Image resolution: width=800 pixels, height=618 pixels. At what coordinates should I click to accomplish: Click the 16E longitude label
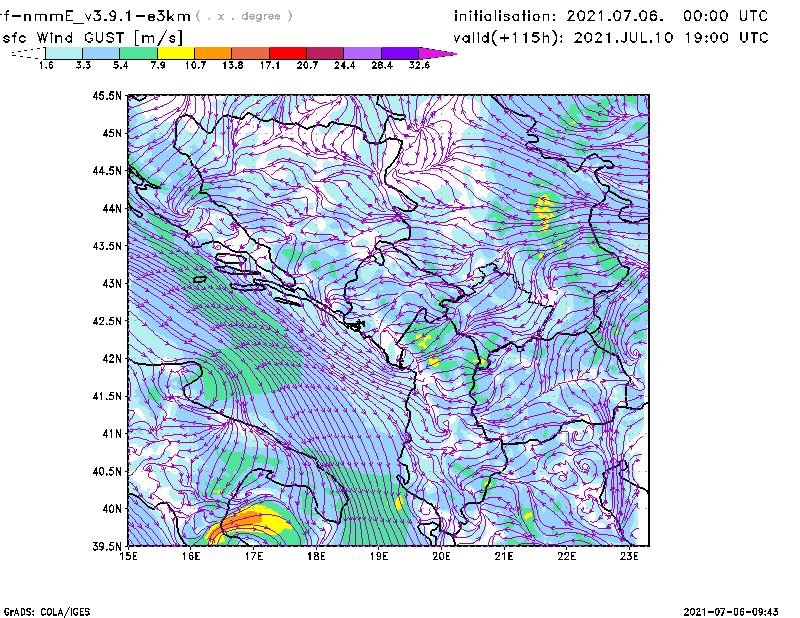pyautogui.click(x=191, y=556)
